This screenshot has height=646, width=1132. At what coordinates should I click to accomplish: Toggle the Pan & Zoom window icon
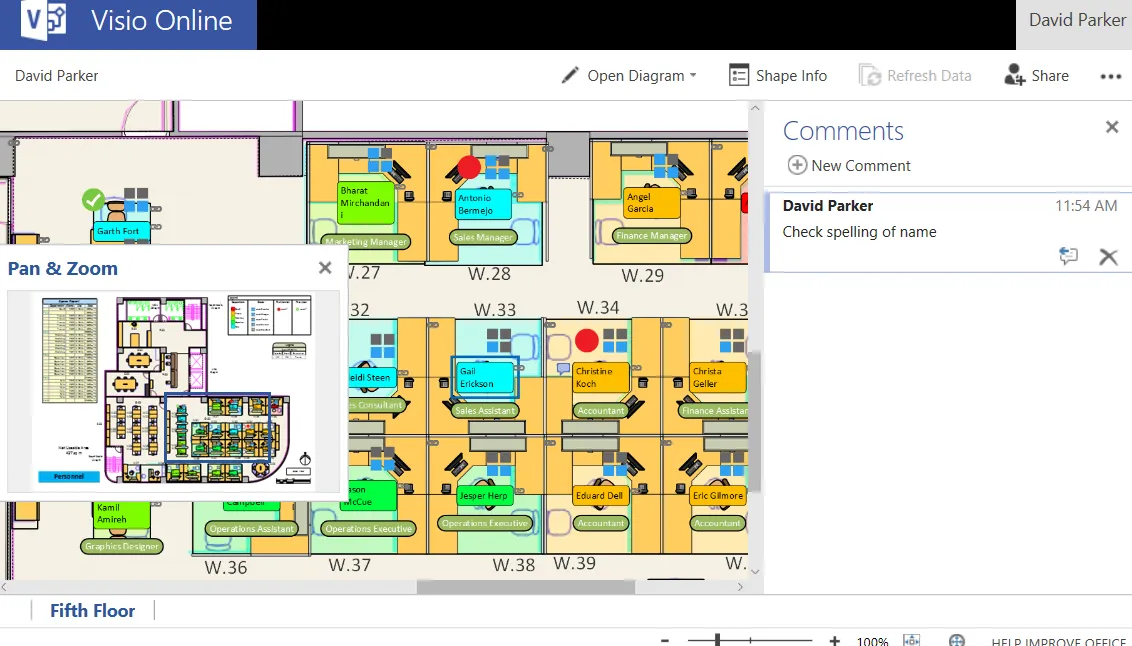957,640
